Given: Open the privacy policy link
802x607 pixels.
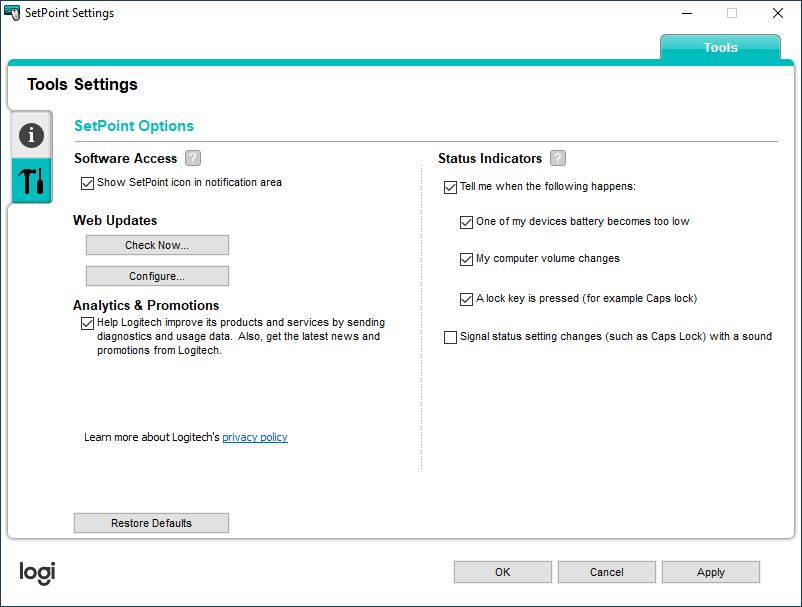Looking at the screenshot, I should pyautogui.click(x=255, y=437).
